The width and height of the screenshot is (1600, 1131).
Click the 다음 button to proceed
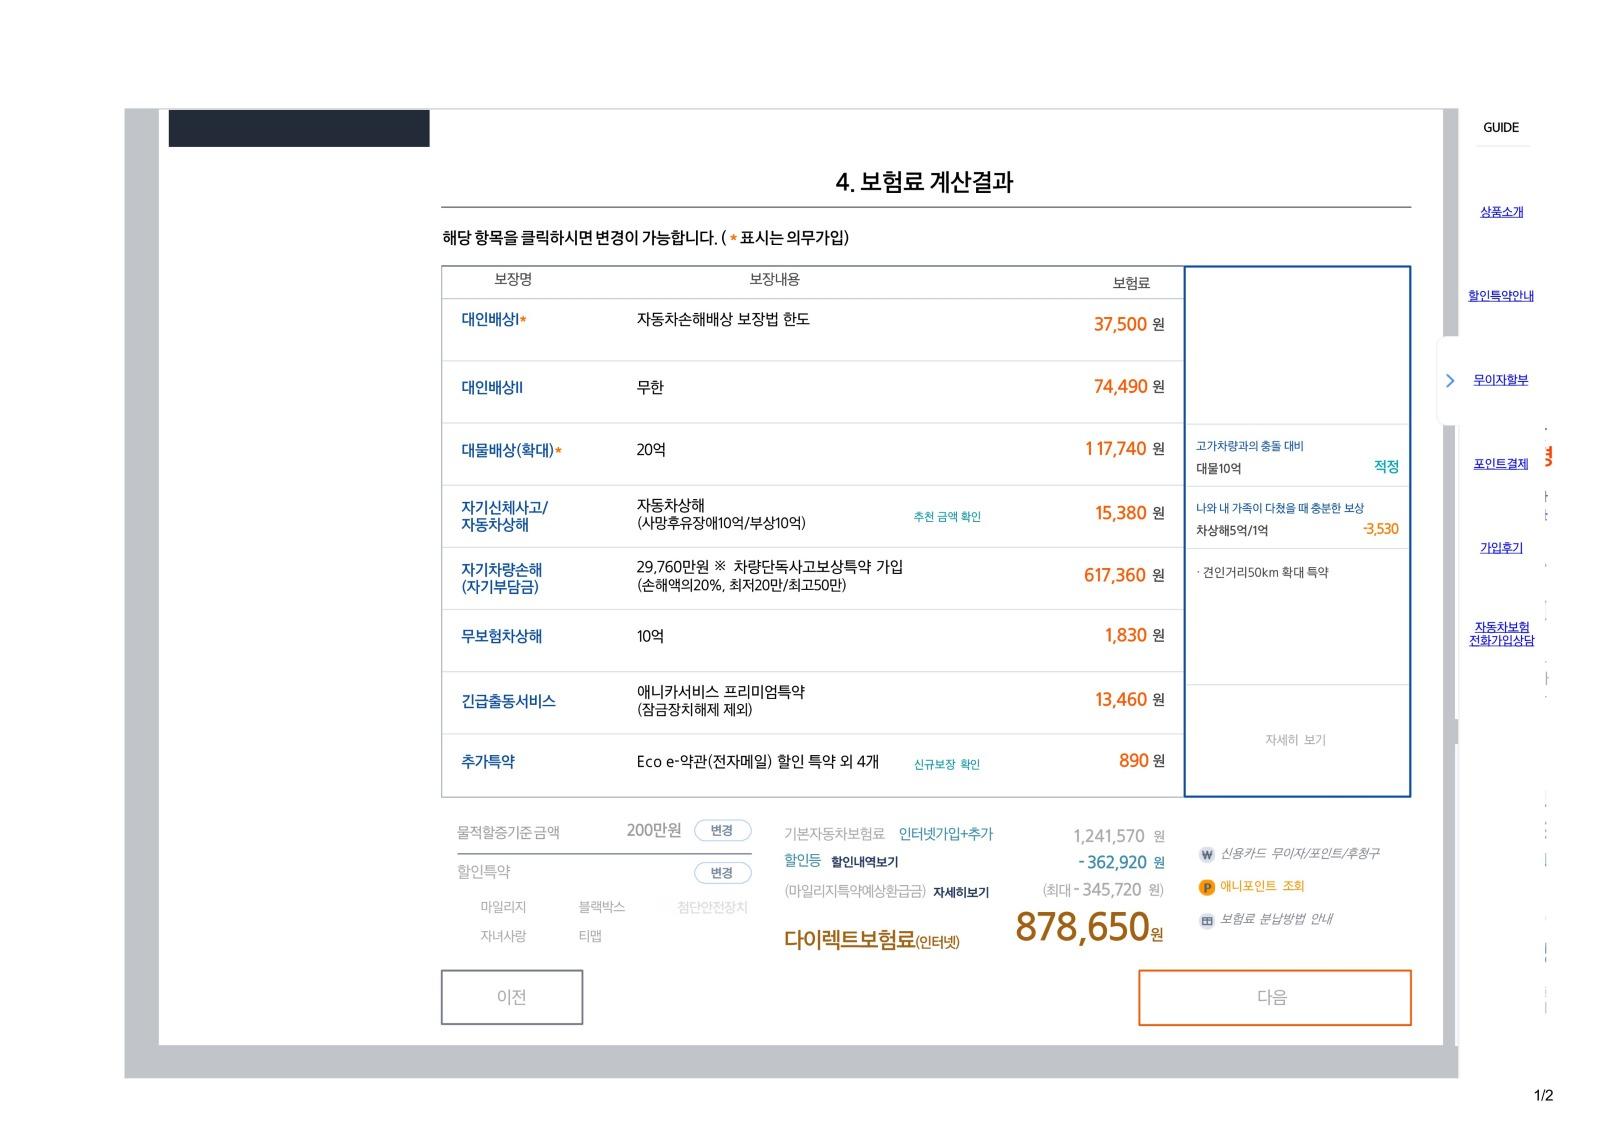click(x=1273, y=997)
